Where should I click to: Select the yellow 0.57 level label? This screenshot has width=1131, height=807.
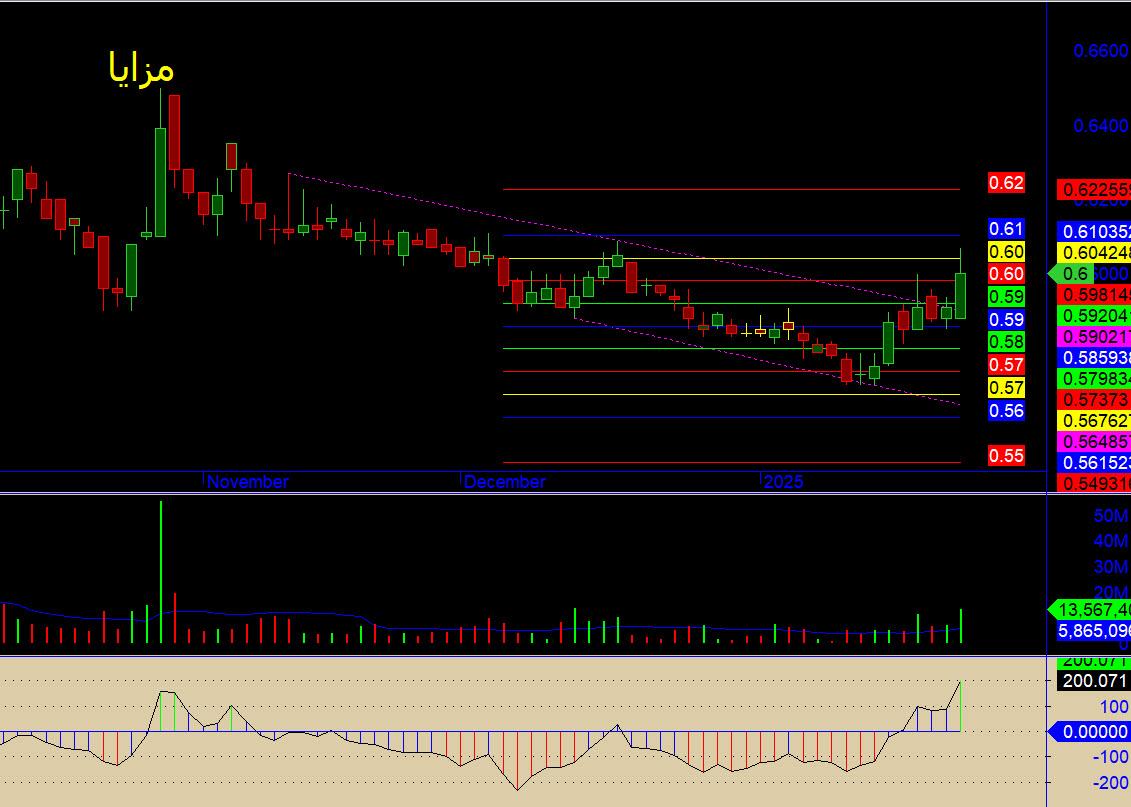click(1006, 388)
